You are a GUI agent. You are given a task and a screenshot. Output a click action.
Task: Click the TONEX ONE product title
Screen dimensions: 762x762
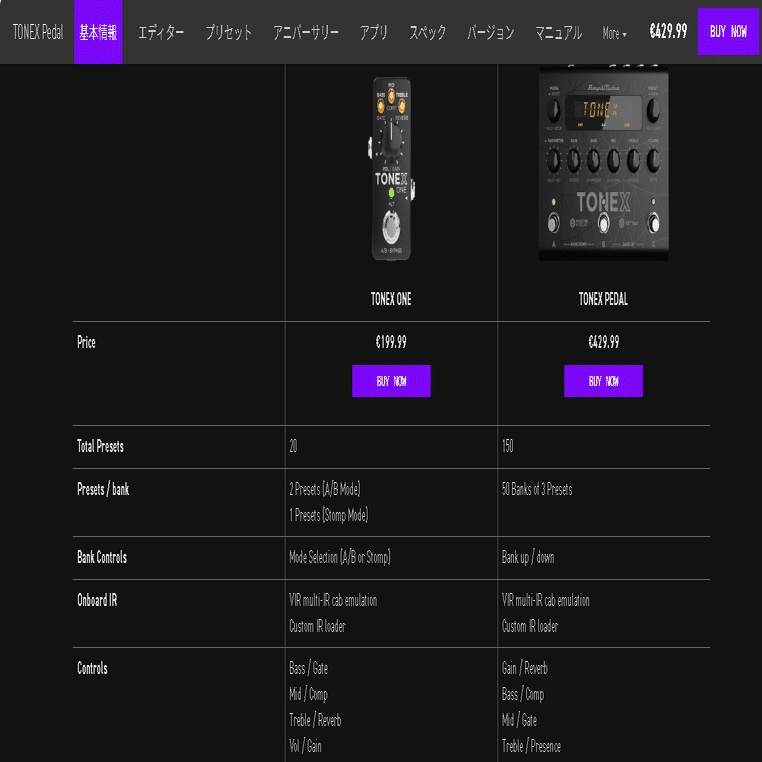pos(391,299)
